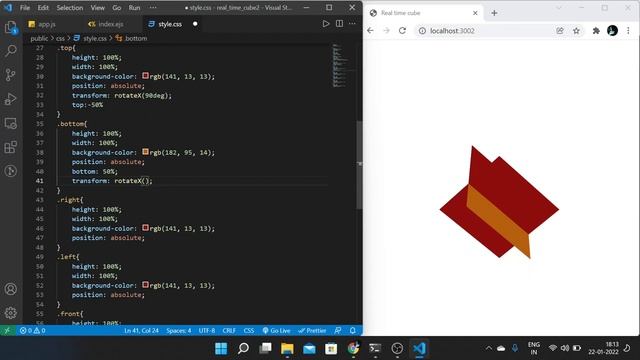Show errors and warnings in status bar
Screen dimensions: 640x360
coord(33,331)
